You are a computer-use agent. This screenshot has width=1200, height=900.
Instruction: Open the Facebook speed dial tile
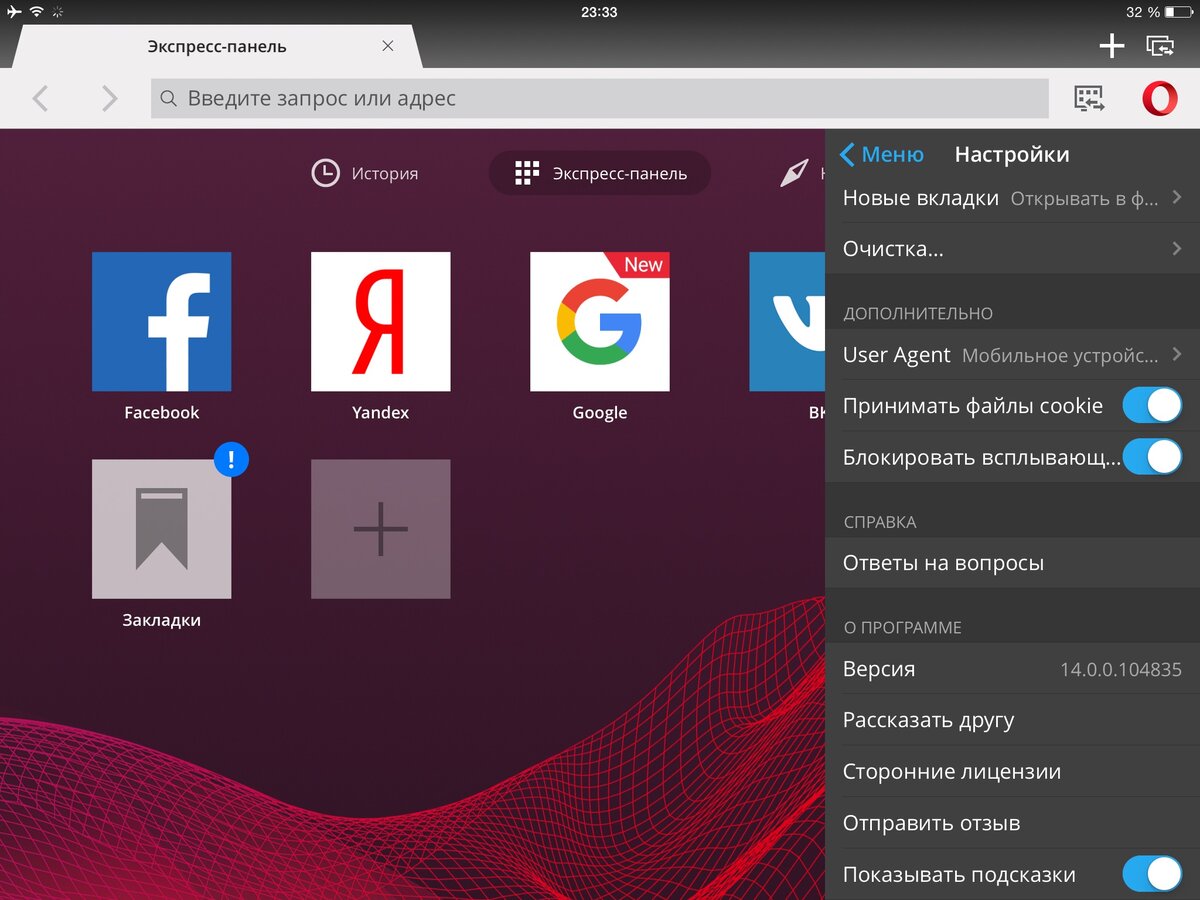tap(161, 321)
